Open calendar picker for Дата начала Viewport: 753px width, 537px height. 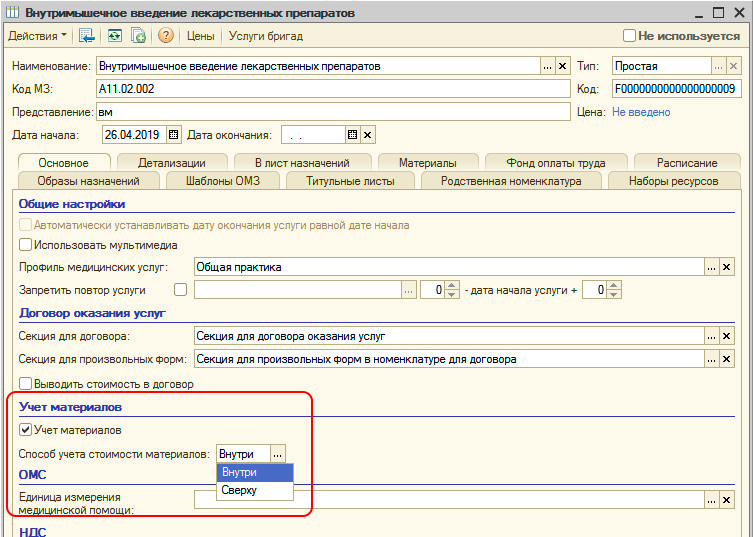pos(173,135)
